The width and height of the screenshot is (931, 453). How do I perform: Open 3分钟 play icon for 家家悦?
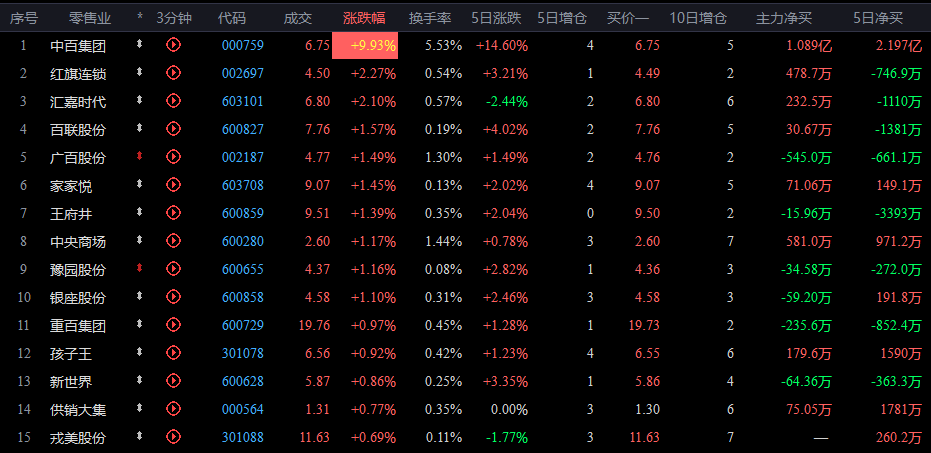tap(173, 185)
